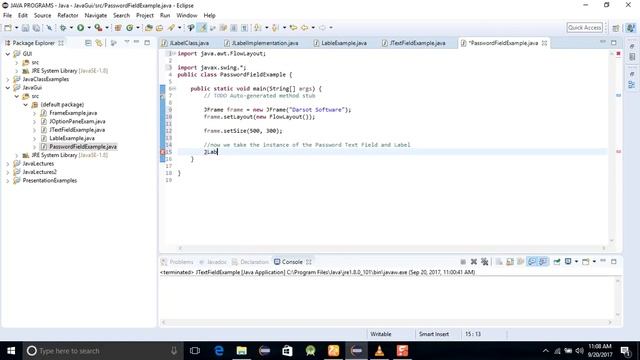Run the program with green Run icon
The image size is (640, 360).
tap(80, 28)
